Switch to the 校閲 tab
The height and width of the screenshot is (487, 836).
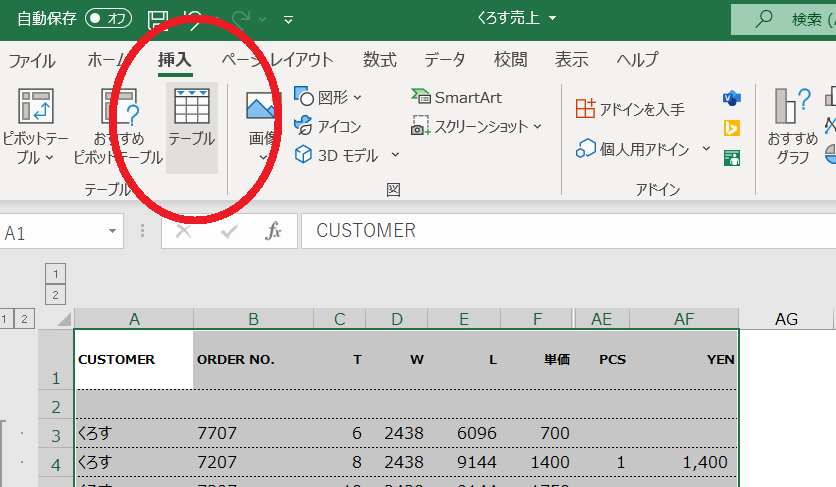pos(510,60)
